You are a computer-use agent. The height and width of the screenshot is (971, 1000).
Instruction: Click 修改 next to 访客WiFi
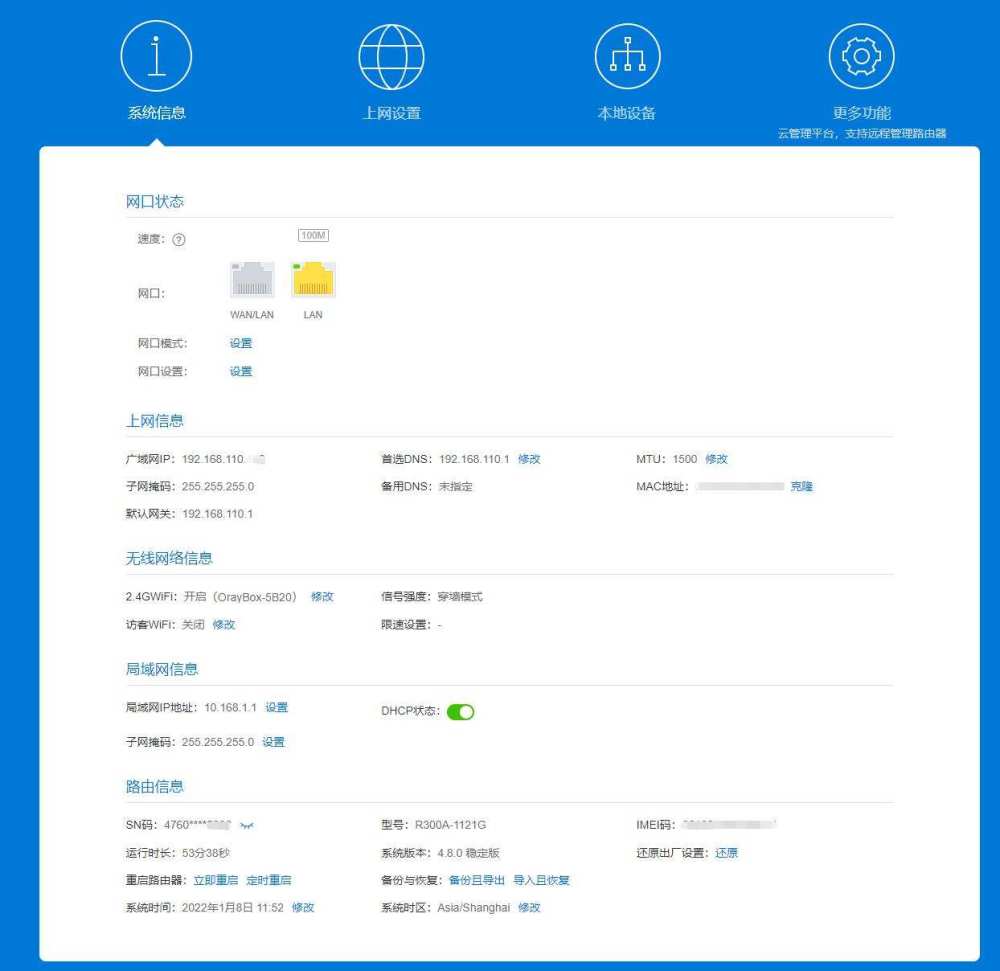tap(224, 625)
